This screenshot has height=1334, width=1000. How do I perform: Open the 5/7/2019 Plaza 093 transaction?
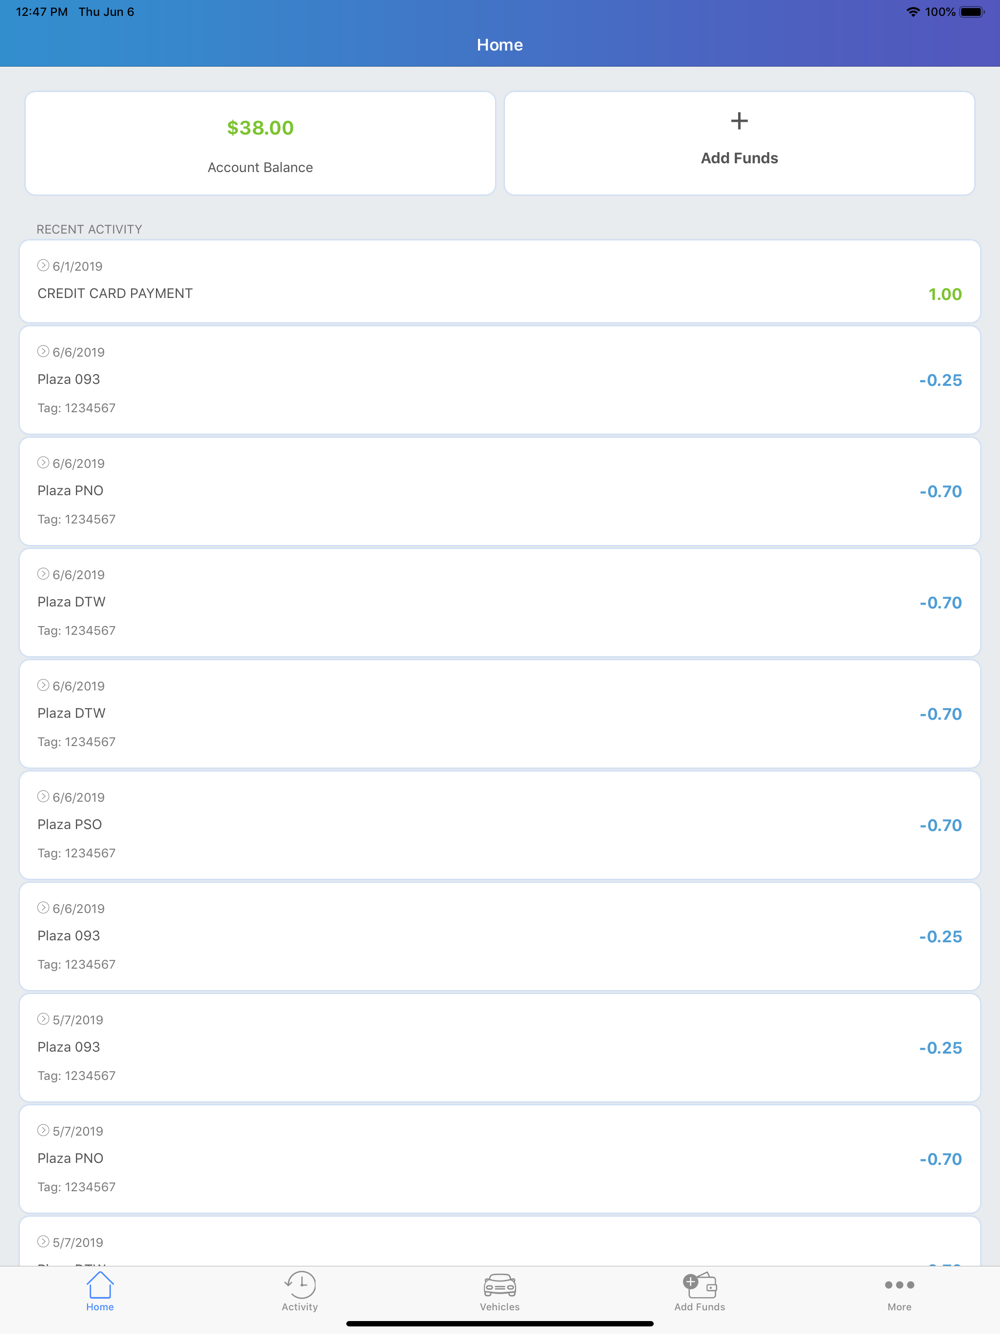point(500,1047)
